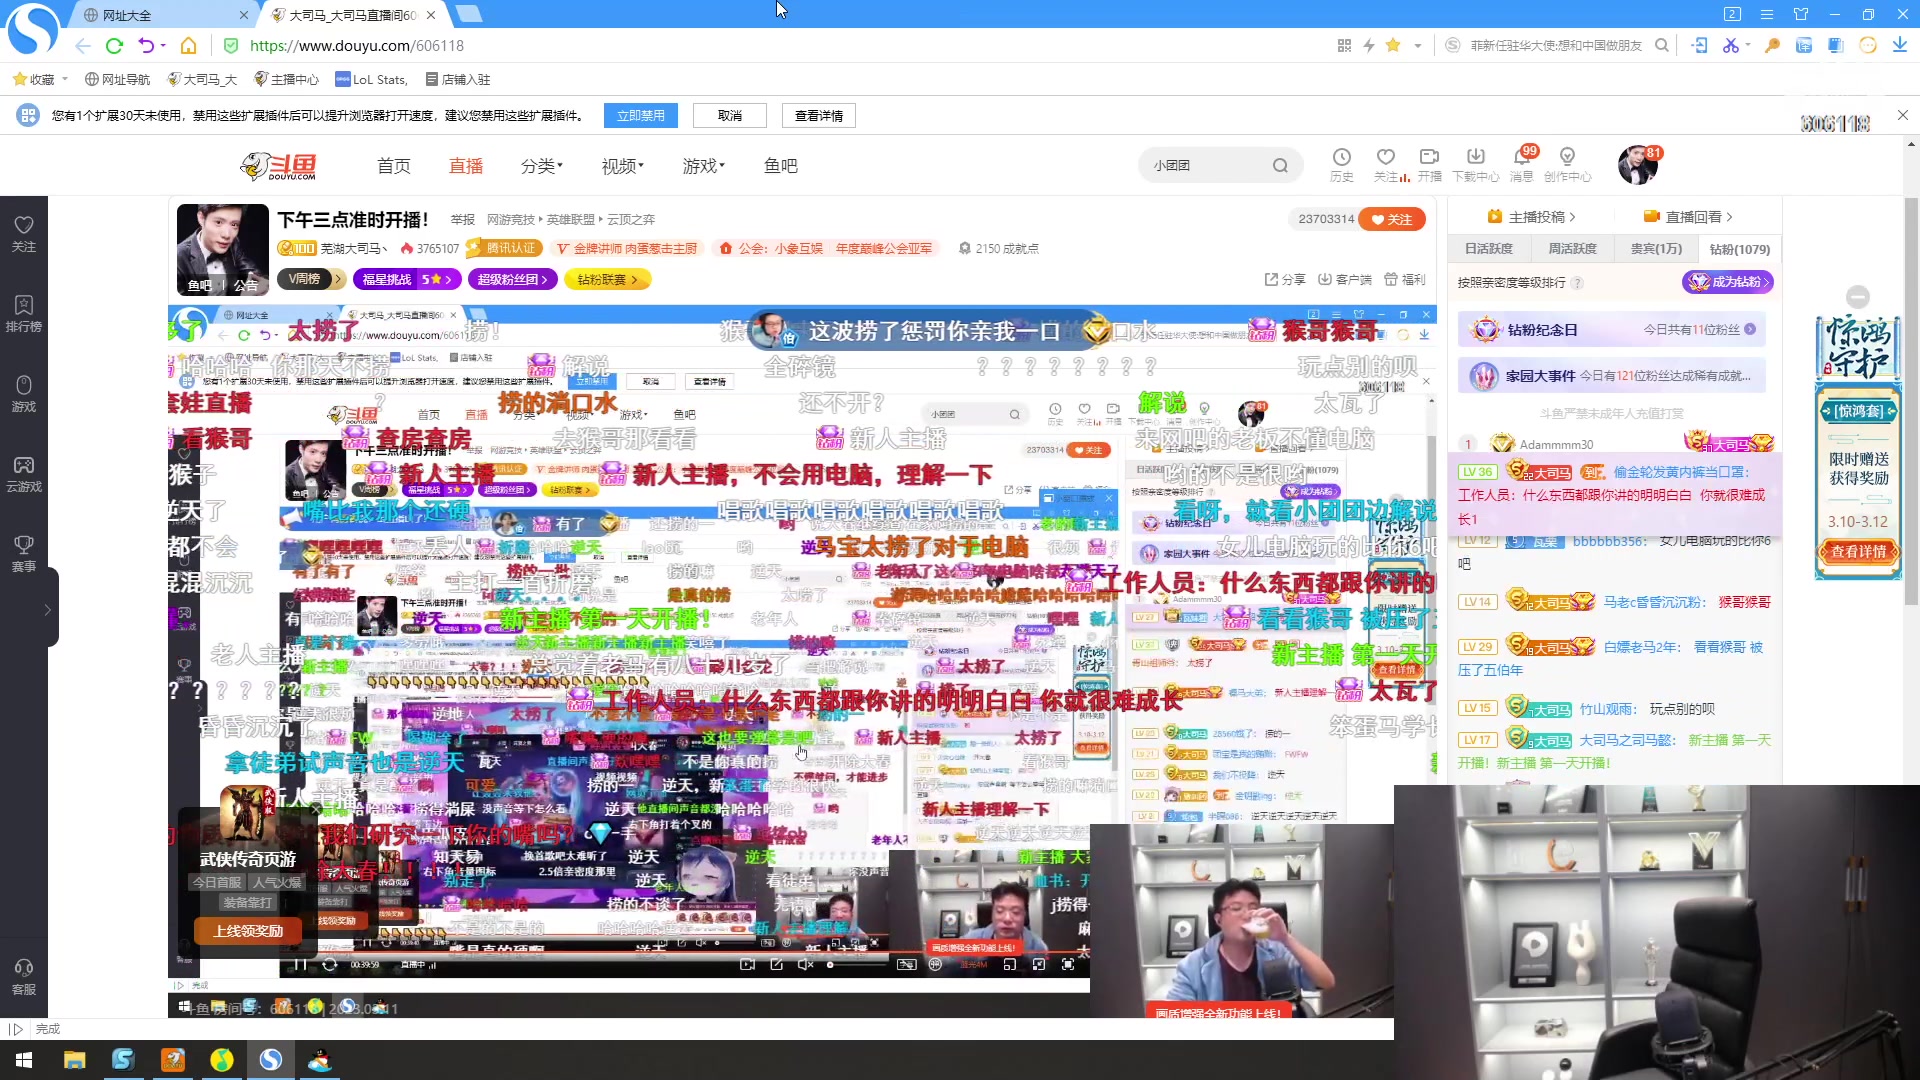Image resolution: width=1920 pixels, height=1080 pixels.
Task: Click in the Douyu search field
Action: click(x=1209, y=166)
